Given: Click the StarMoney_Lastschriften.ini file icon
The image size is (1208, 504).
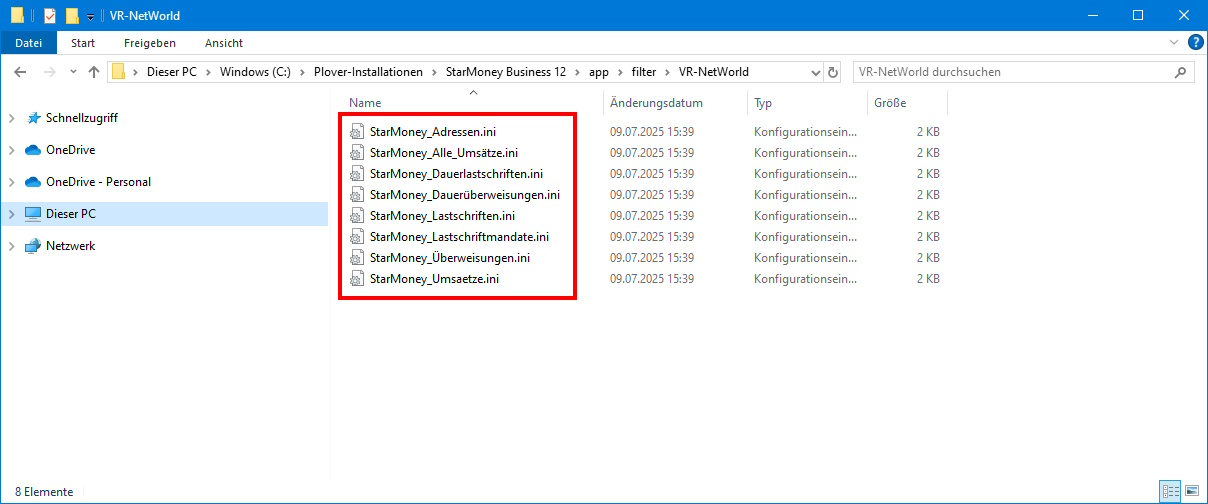Looking at the screenshot, I should pos(356,216).
